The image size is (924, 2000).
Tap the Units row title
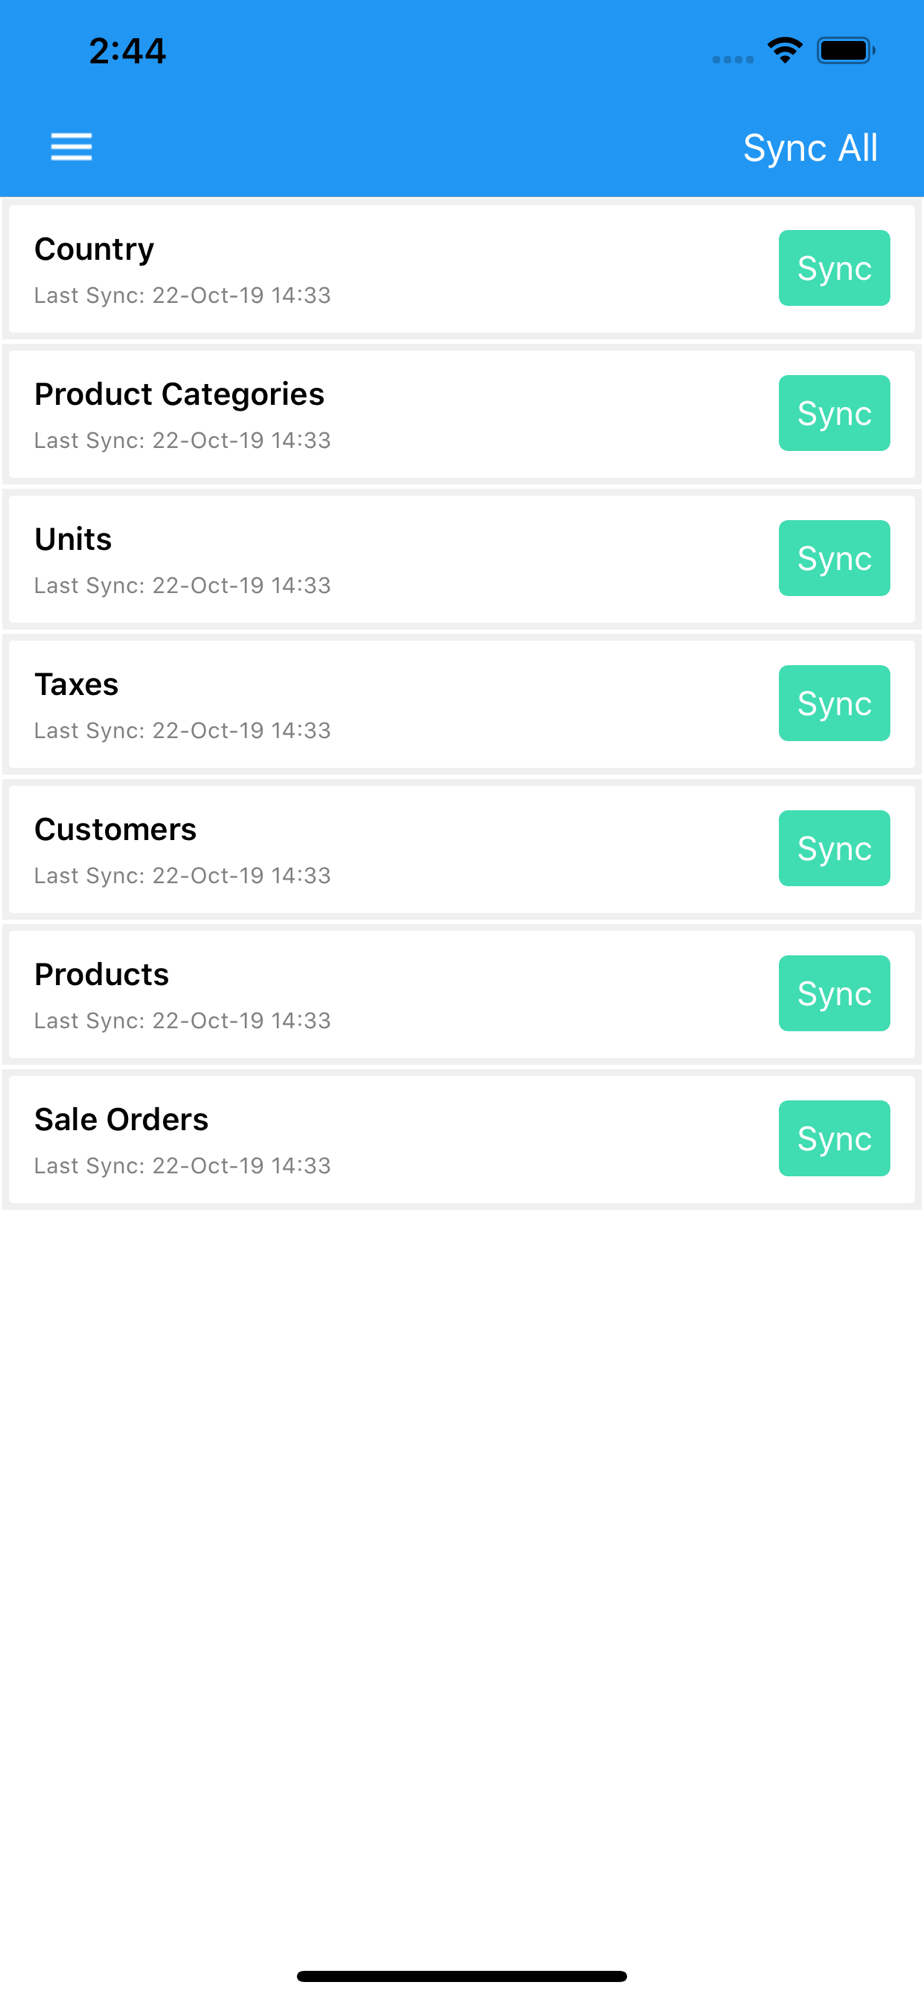[73, 539]
